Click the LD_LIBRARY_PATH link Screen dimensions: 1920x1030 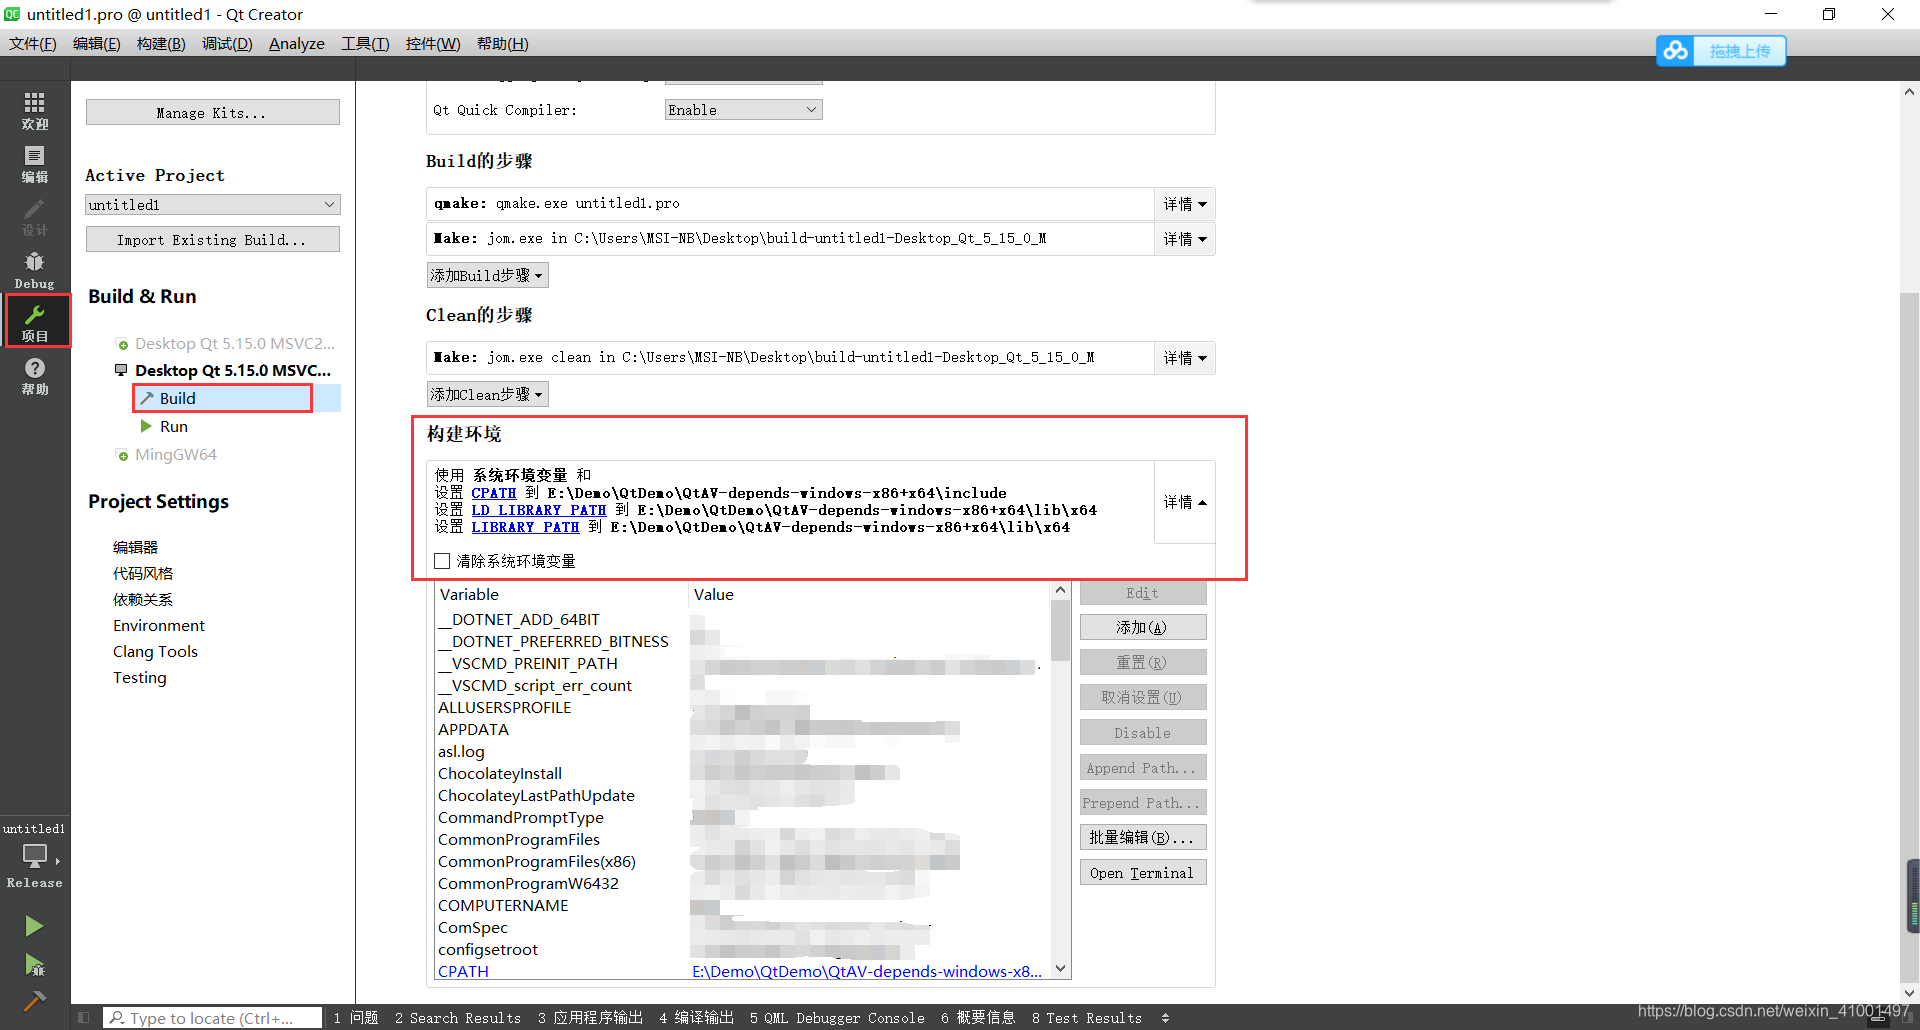(x=539, y=510)
